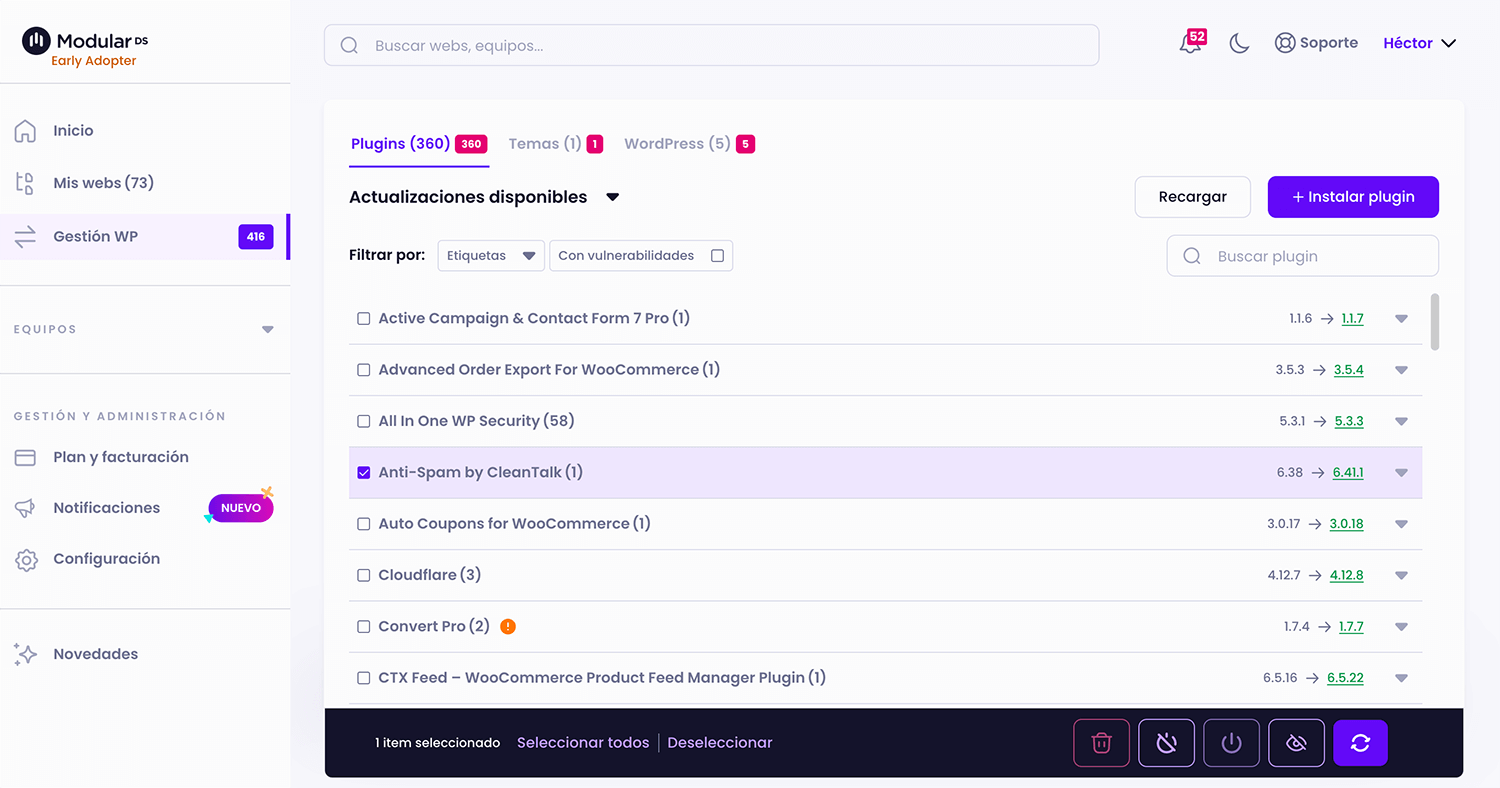This screenshot has width=1500, height=788.
Task: Check the Cloudflare plugin checkbox
Action: pyautogui.click(x=364, y=575)
